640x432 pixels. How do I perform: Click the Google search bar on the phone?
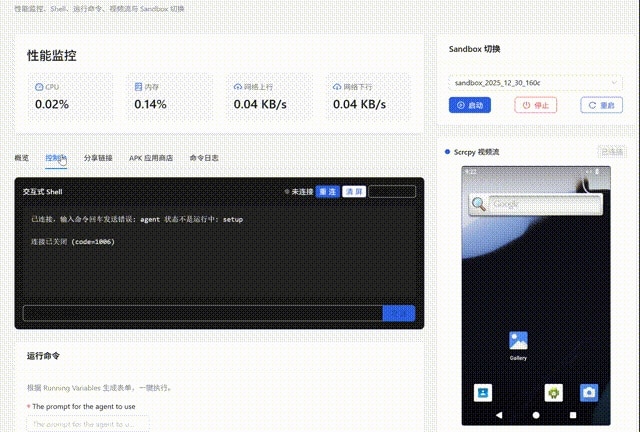[x=545, y=204]
